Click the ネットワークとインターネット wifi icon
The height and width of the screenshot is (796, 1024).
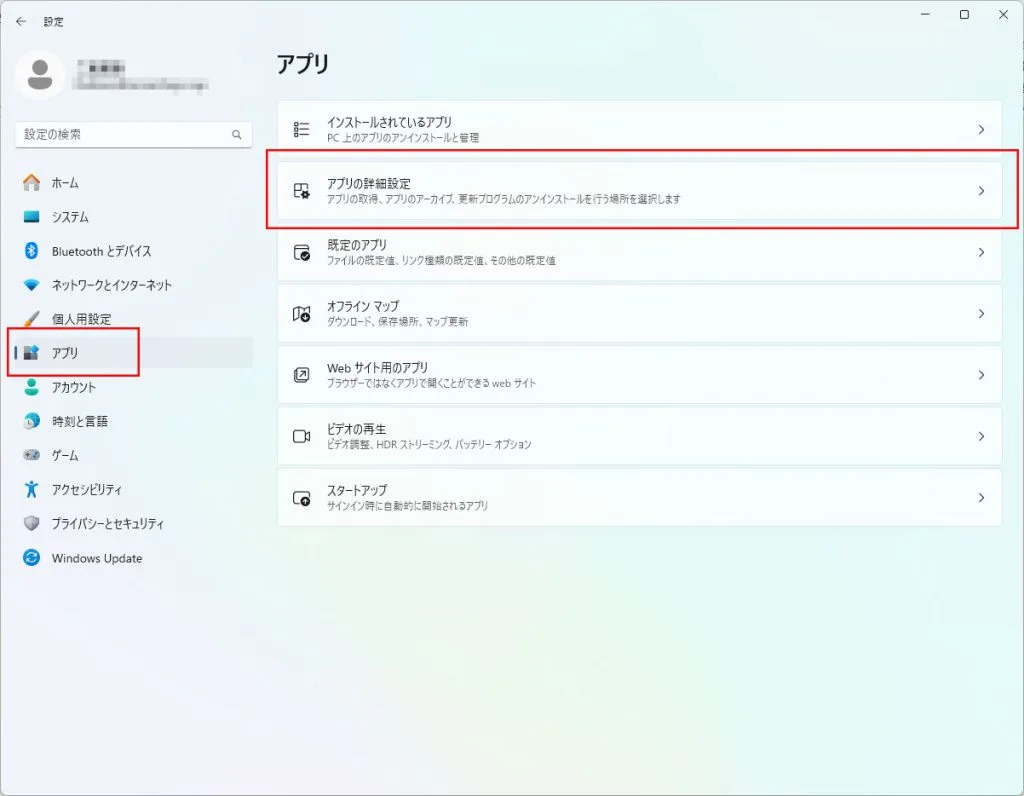(31, 285)
